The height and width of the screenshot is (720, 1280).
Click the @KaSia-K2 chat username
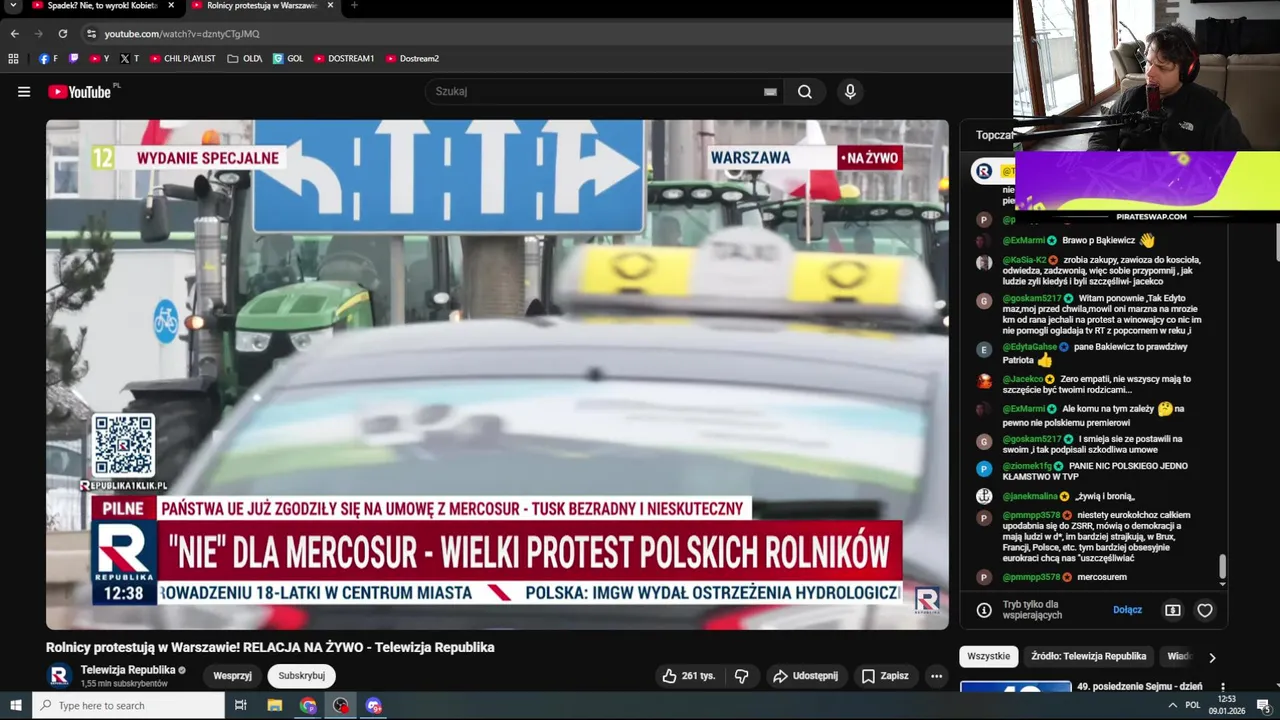1024,260
